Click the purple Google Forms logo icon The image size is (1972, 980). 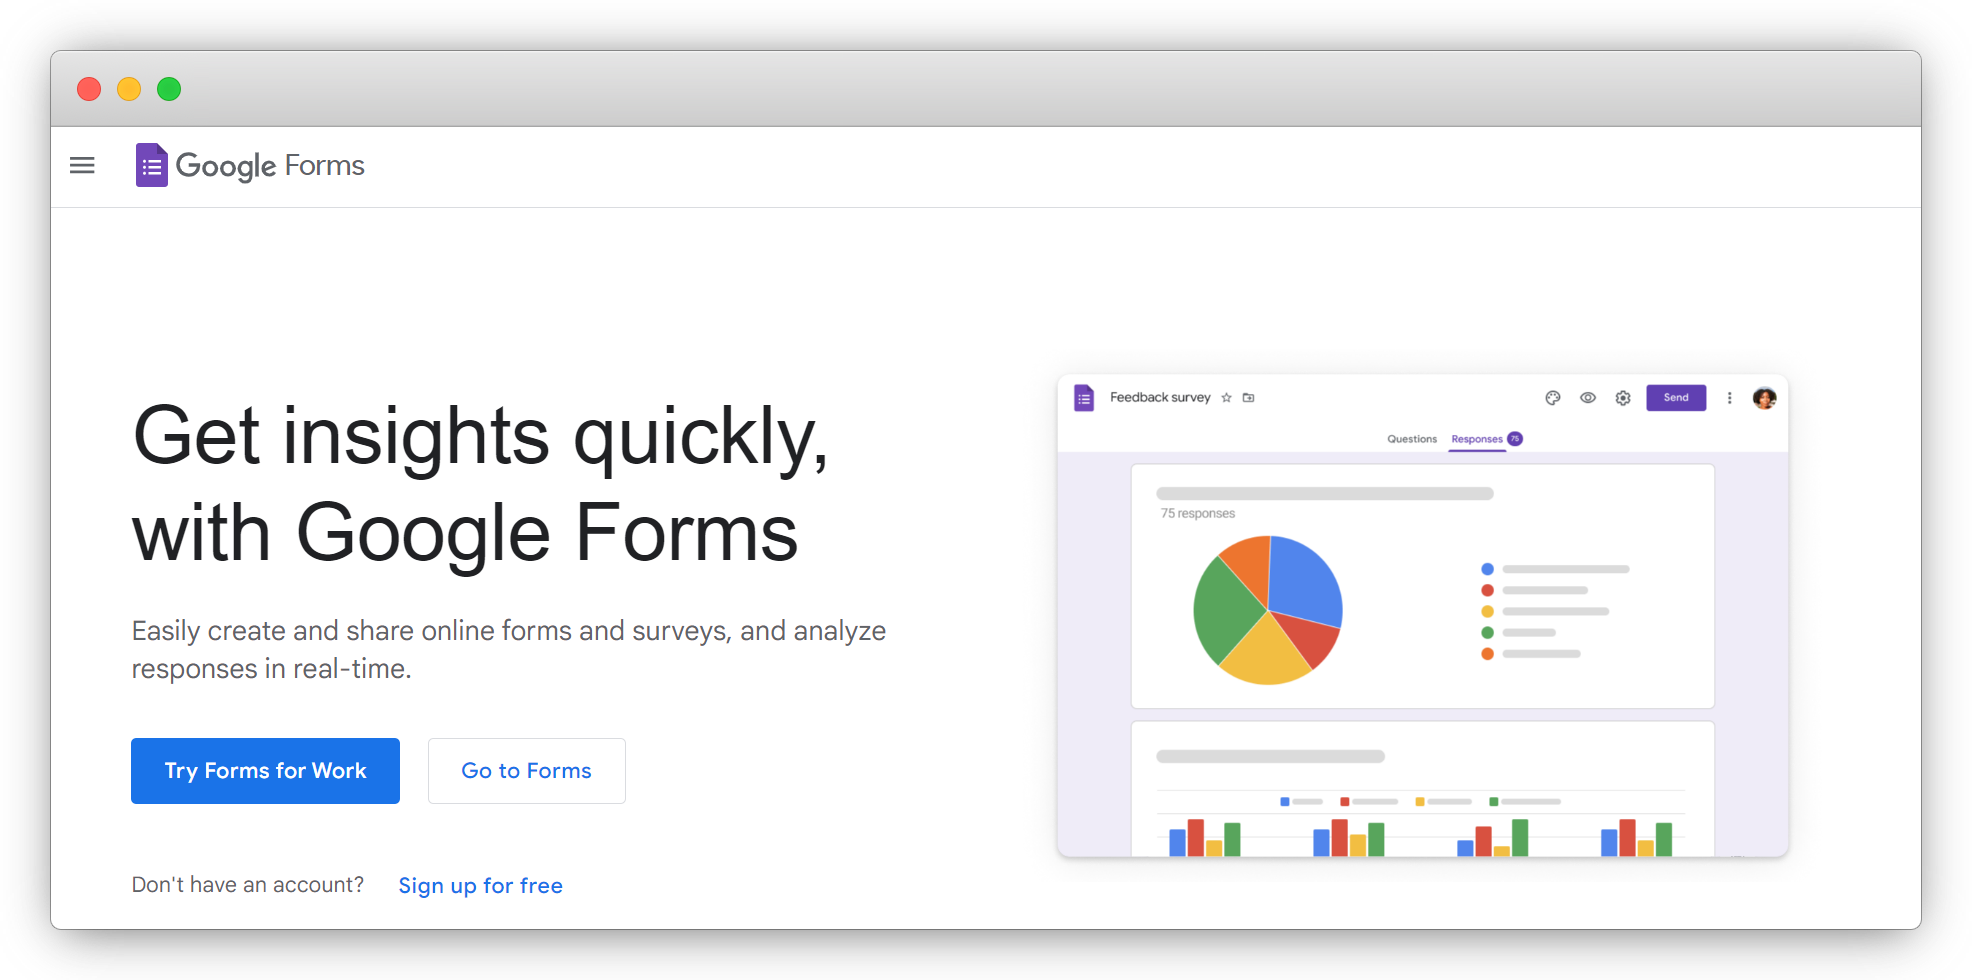pyautogui.click(x=151, y=165)
